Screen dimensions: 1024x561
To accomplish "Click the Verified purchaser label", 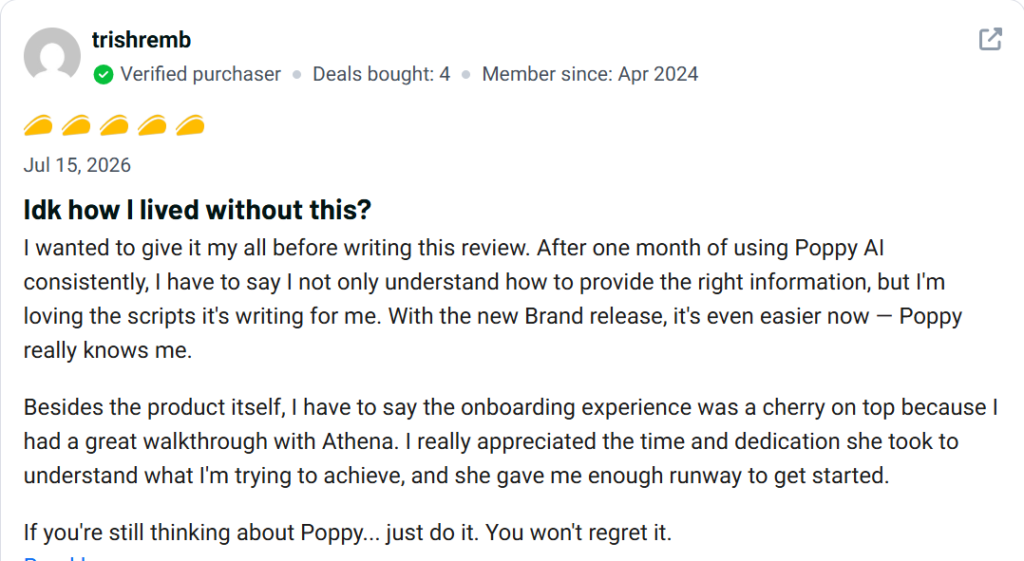I will click(x=200, y=74).
